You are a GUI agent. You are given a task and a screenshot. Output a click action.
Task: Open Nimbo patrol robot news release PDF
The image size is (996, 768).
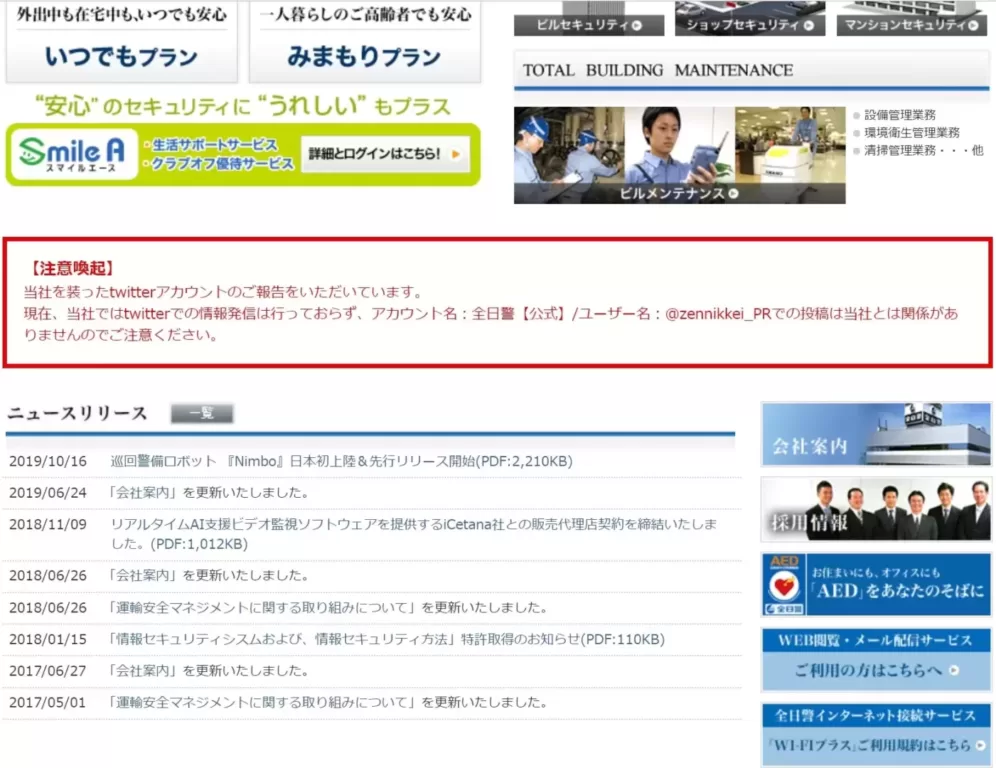341,461
